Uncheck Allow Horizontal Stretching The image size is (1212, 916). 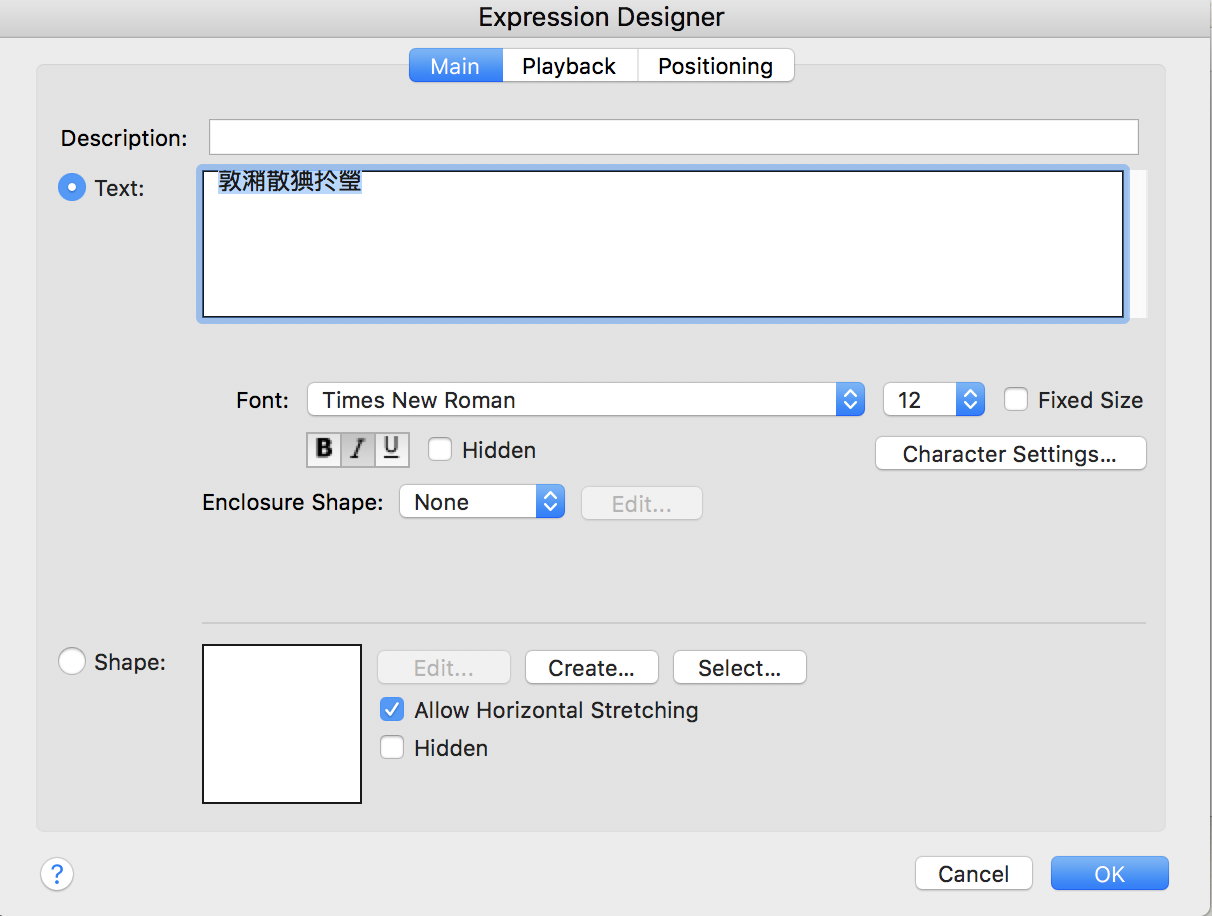(x=392, y=710)
